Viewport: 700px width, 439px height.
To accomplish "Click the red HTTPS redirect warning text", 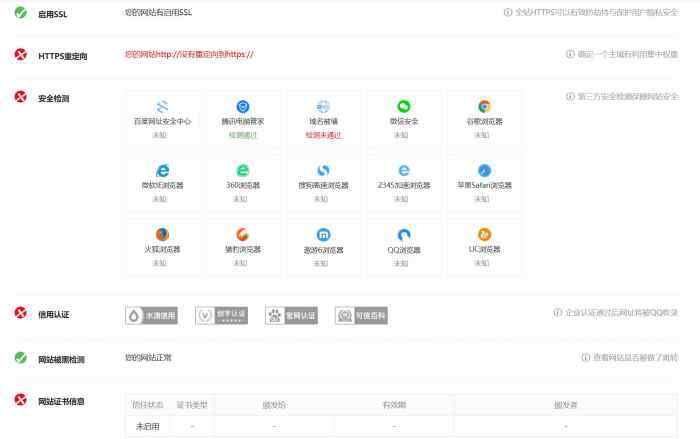I will pos(189,54).
